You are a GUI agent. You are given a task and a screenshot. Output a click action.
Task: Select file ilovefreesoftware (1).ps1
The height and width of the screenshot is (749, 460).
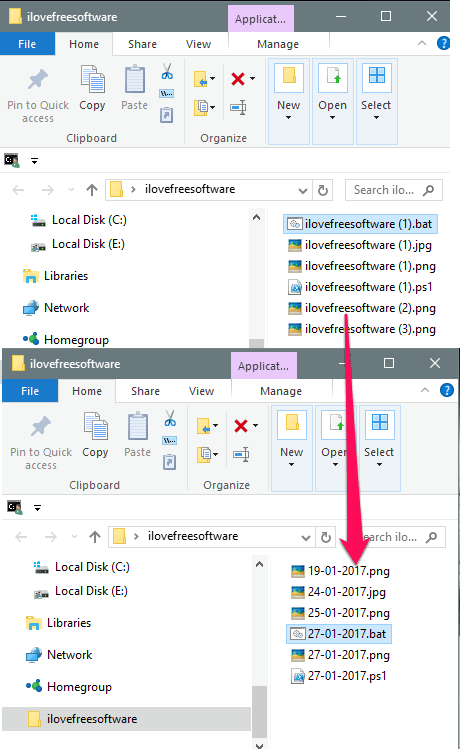(360, 287)
